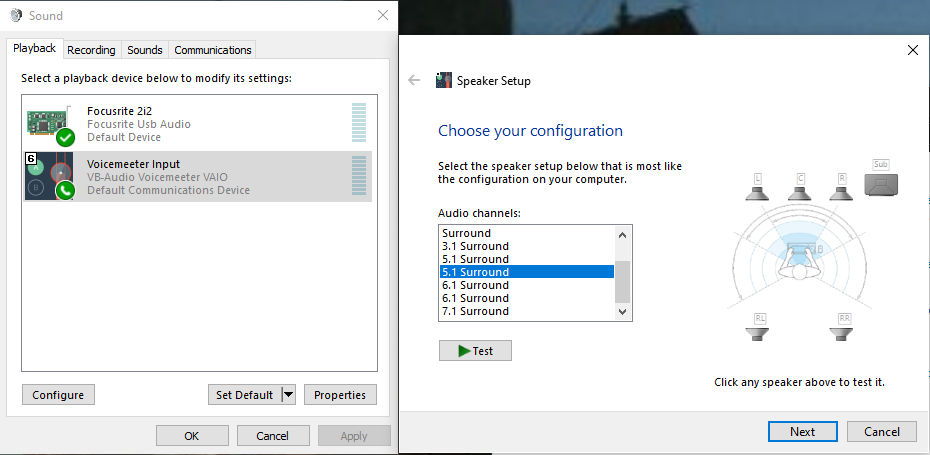Click Next in Speaker Setup

click(x=802, y=432)
